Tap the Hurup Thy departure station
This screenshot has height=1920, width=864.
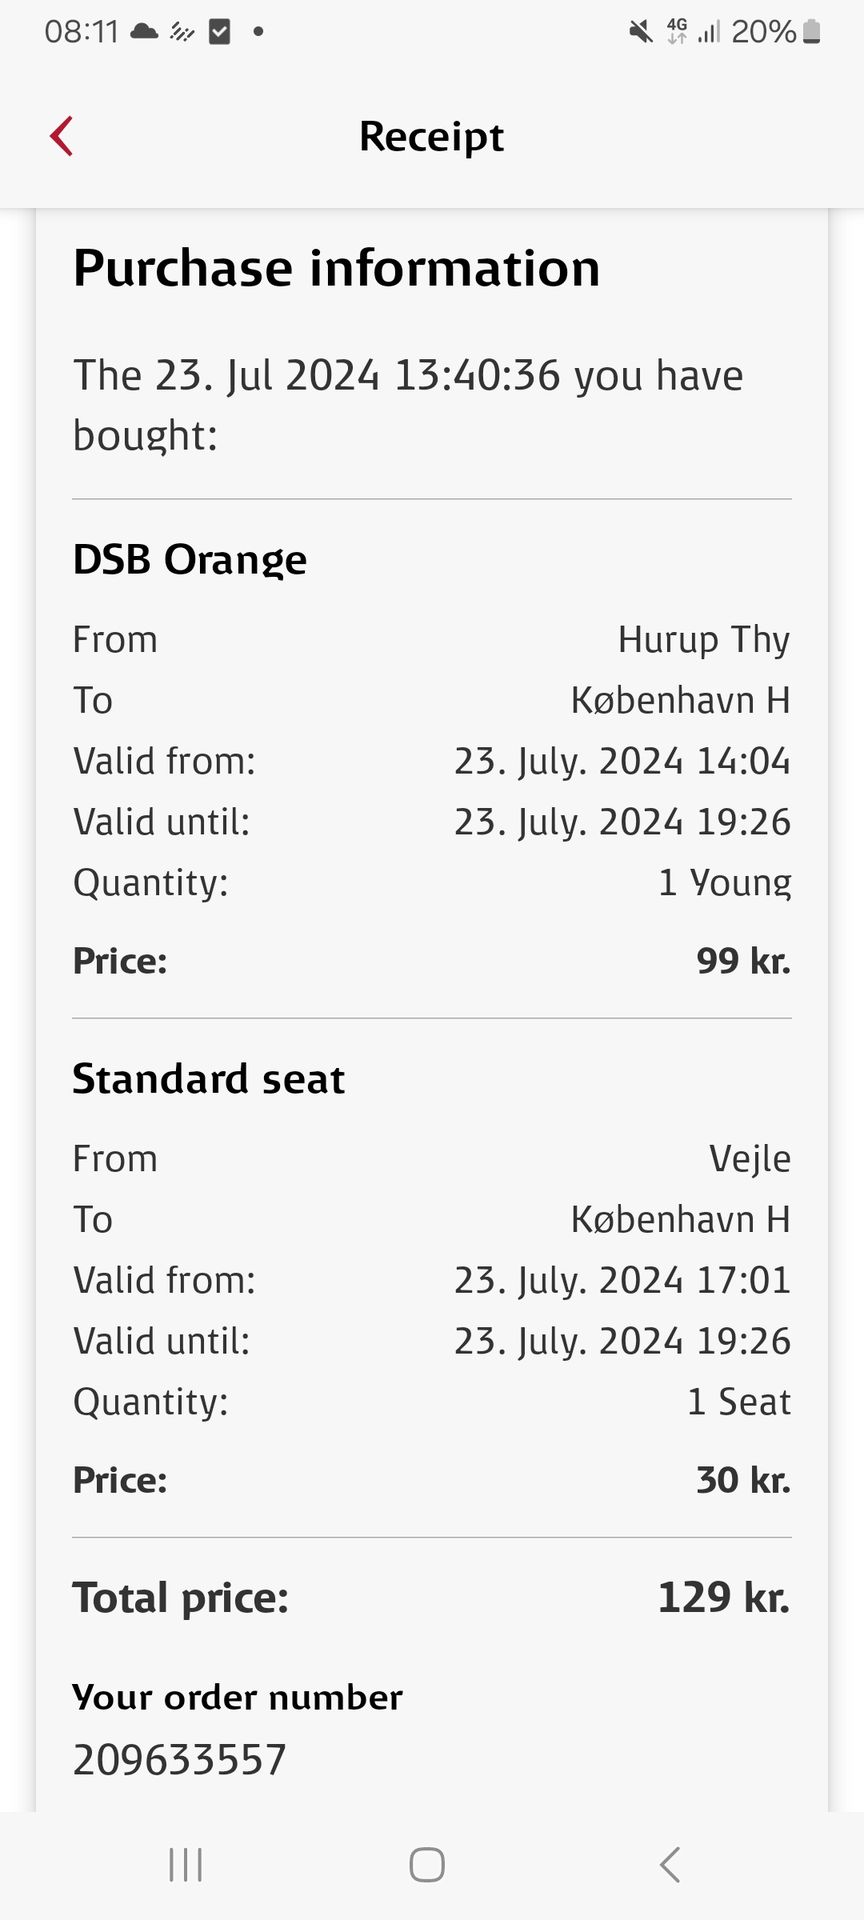[x=704, y=640]
